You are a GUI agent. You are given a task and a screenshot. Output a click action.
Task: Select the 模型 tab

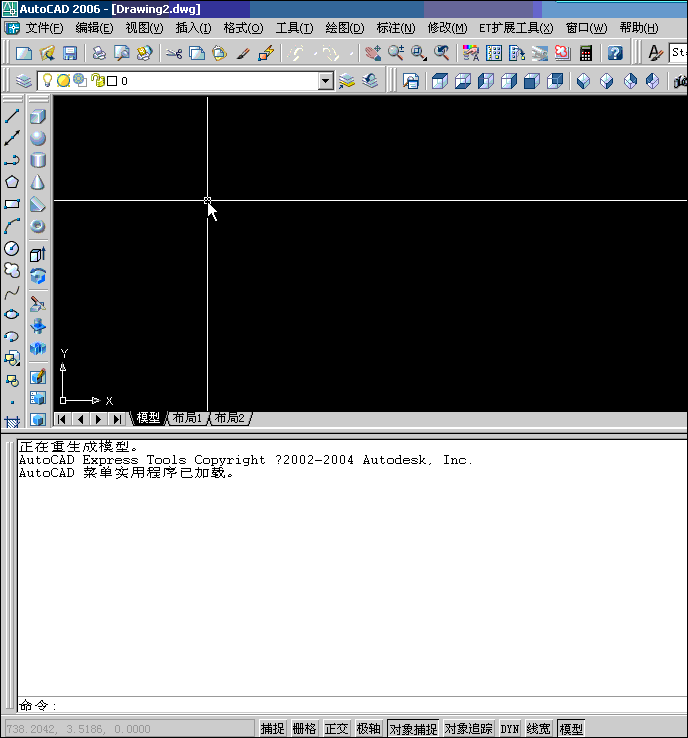click(148, 418)
